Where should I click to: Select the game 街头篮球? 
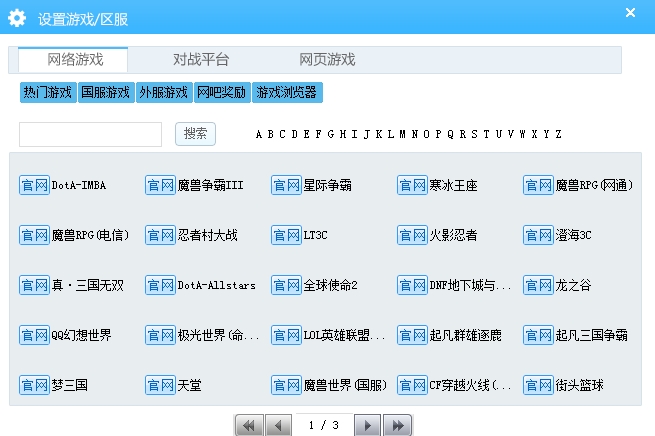(x=579, y=385)
